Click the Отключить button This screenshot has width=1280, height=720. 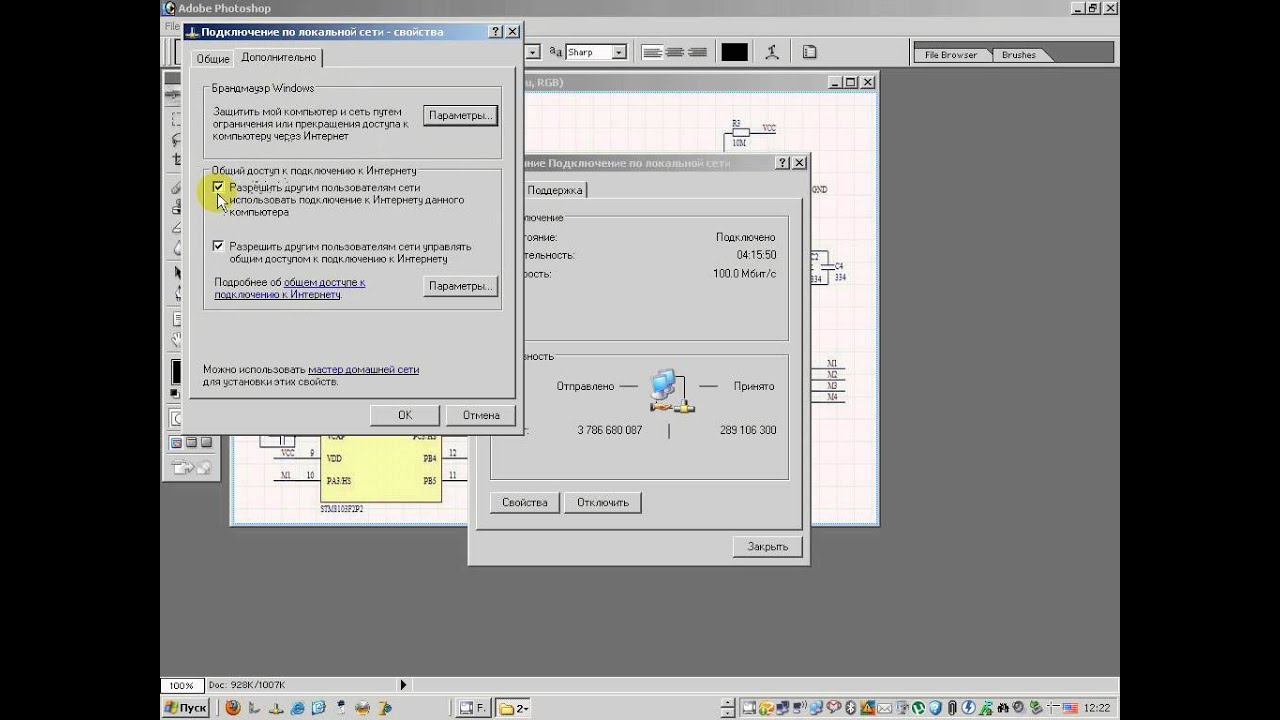pos(603,502)
